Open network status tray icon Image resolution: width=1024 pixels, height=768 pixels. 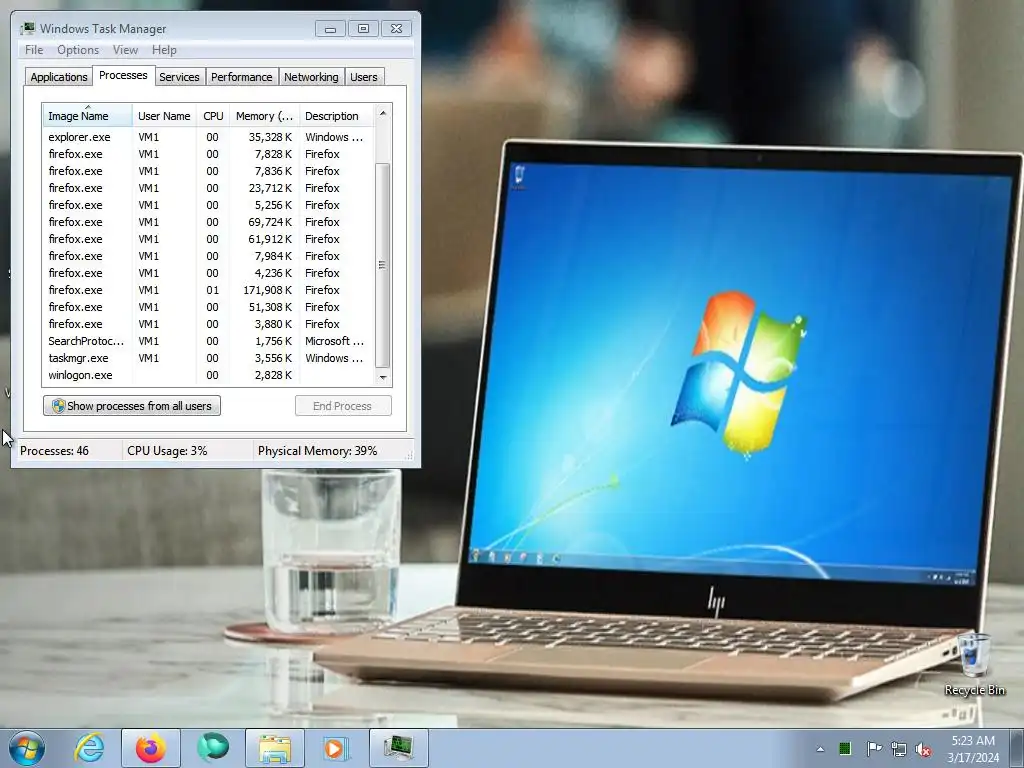(x=899, y=749)
